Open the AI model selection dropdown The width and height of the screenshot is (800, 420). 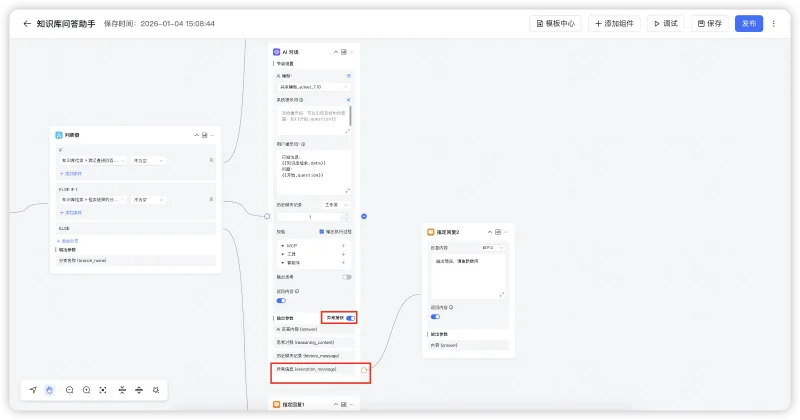click(x=314, y=87)
